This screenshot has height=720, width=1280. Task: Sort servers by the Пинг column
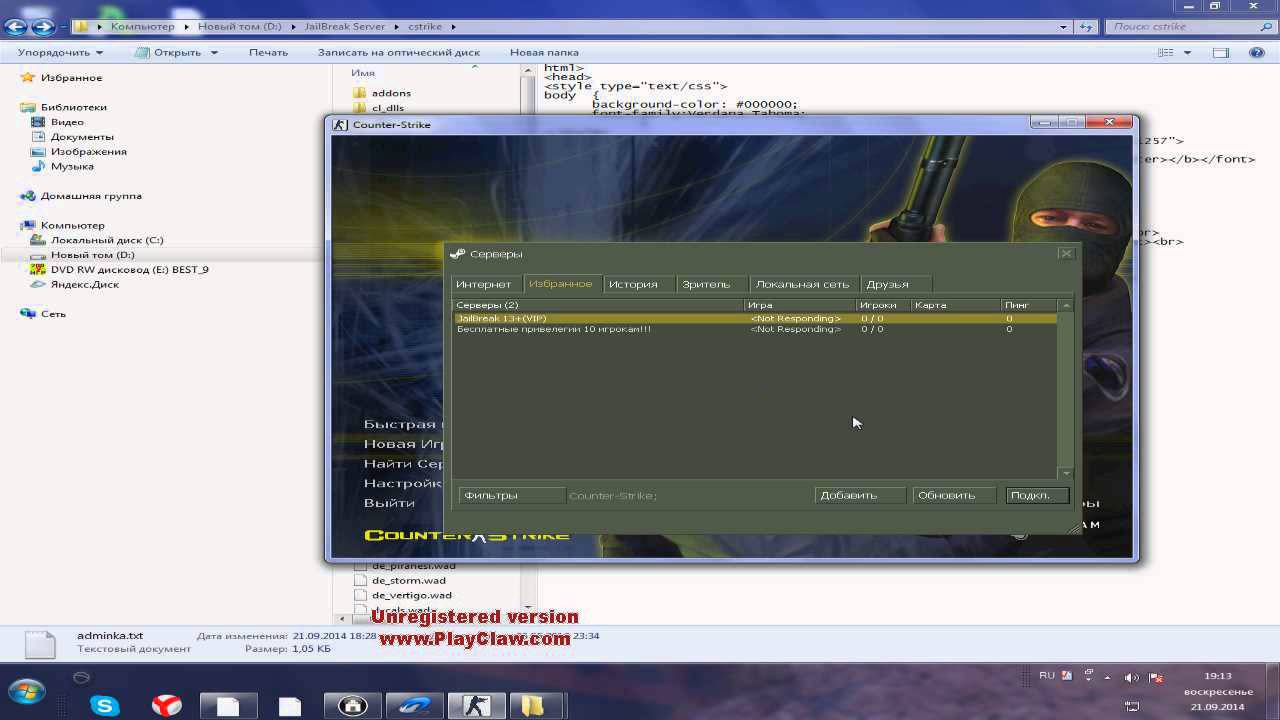[1029, 305]
